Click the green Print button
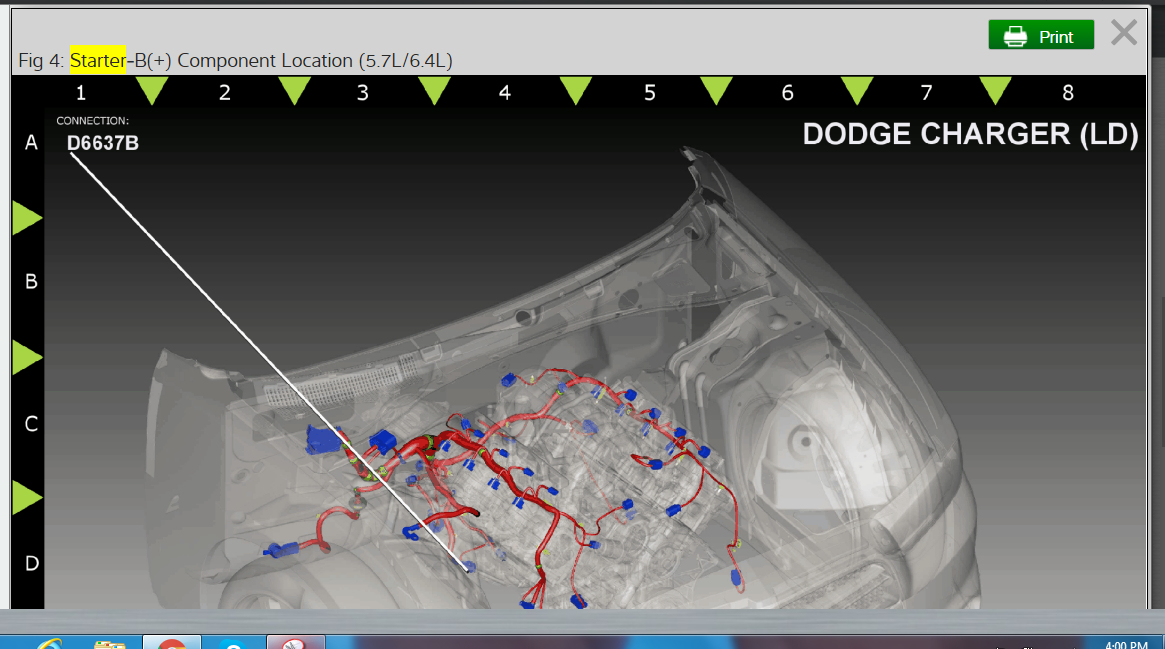Screen dimensions: 1165x649 (1041, 35)
